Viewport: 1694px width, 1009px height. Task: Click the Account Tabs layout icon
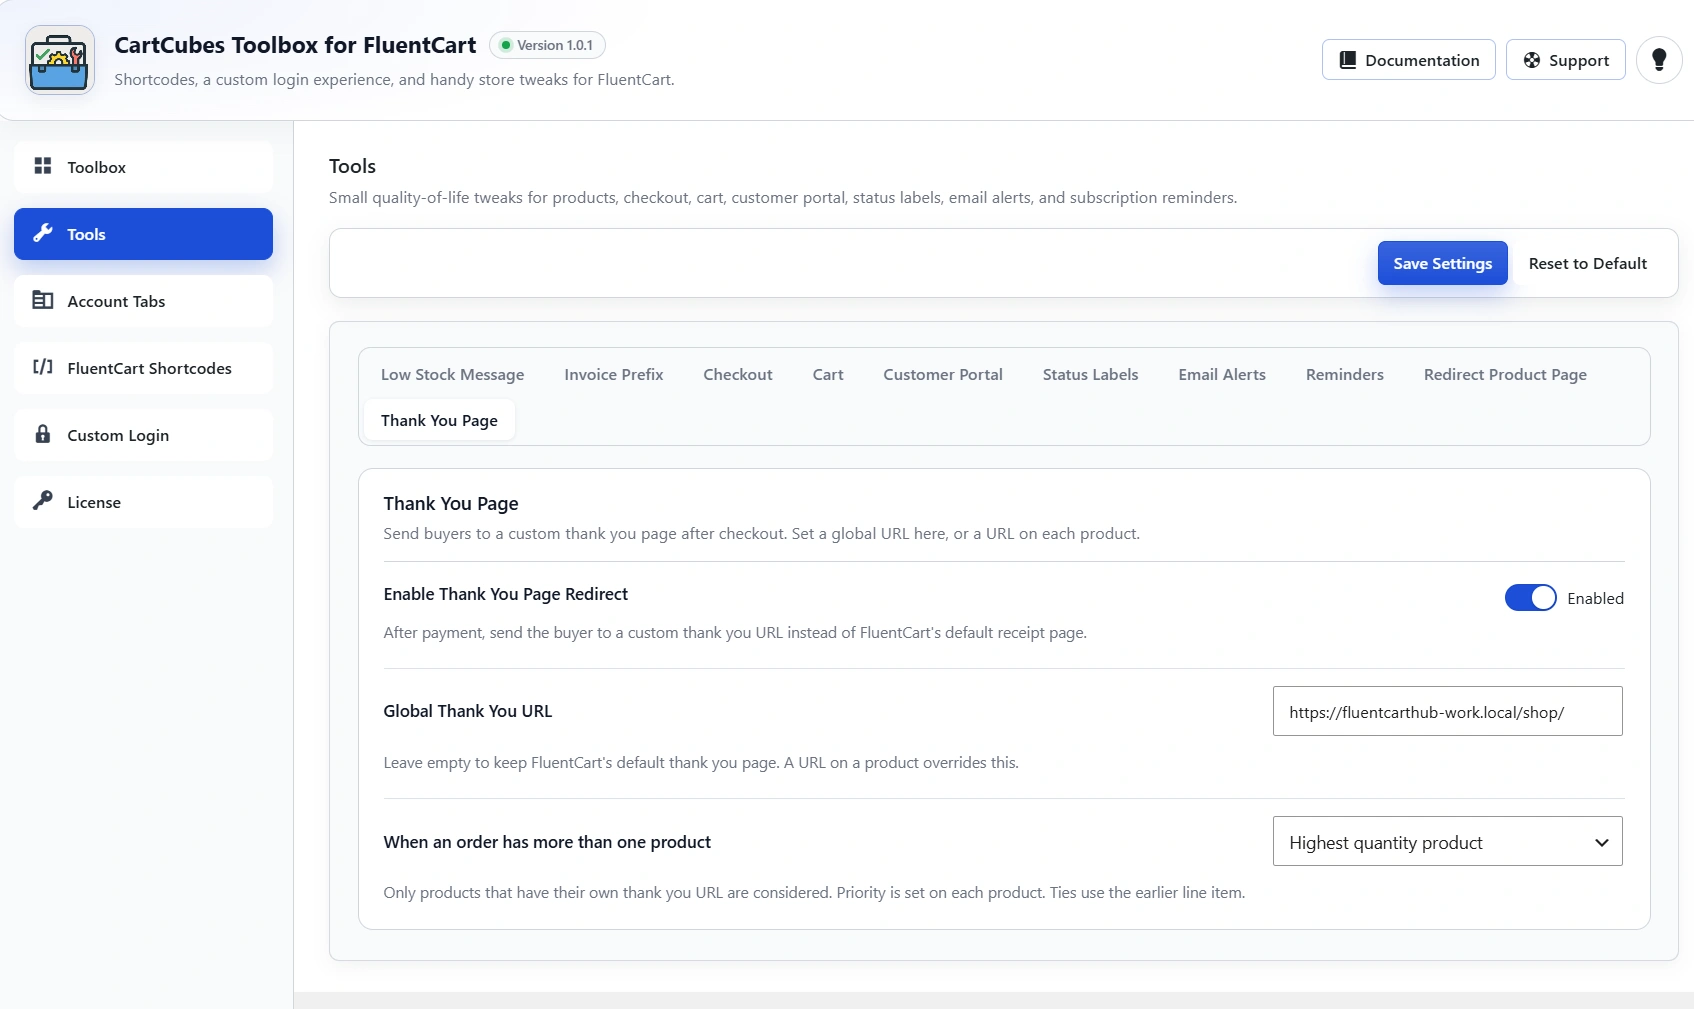tap(43, 300)
